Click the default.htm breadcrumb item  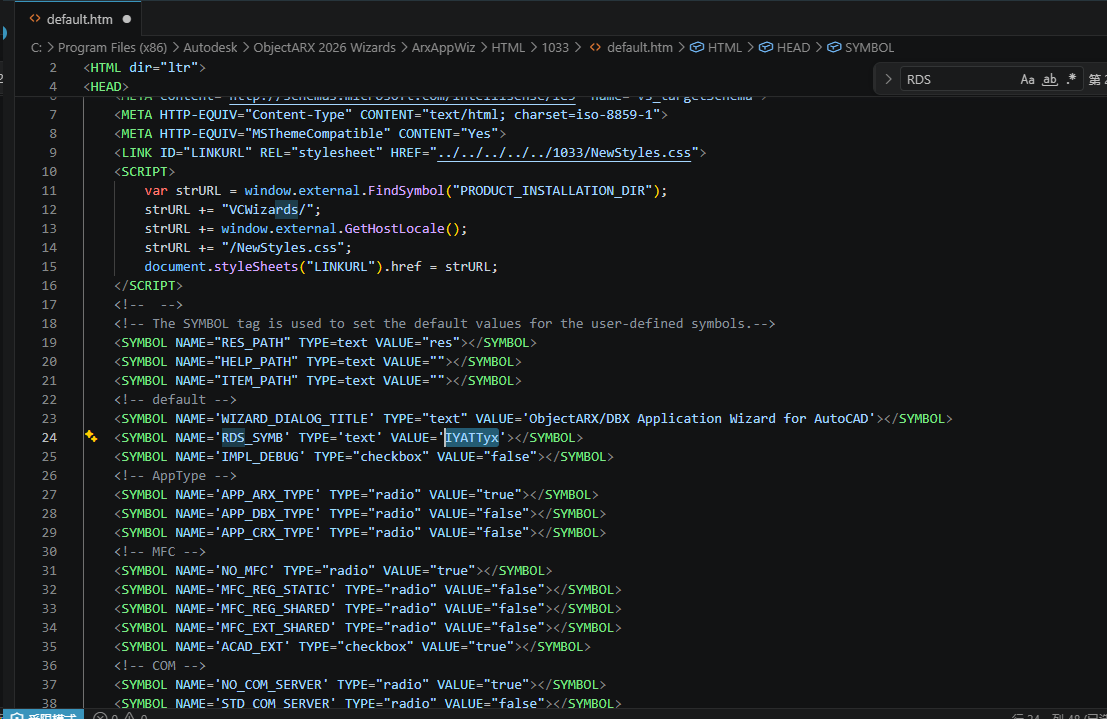click(x=640, y=47)
